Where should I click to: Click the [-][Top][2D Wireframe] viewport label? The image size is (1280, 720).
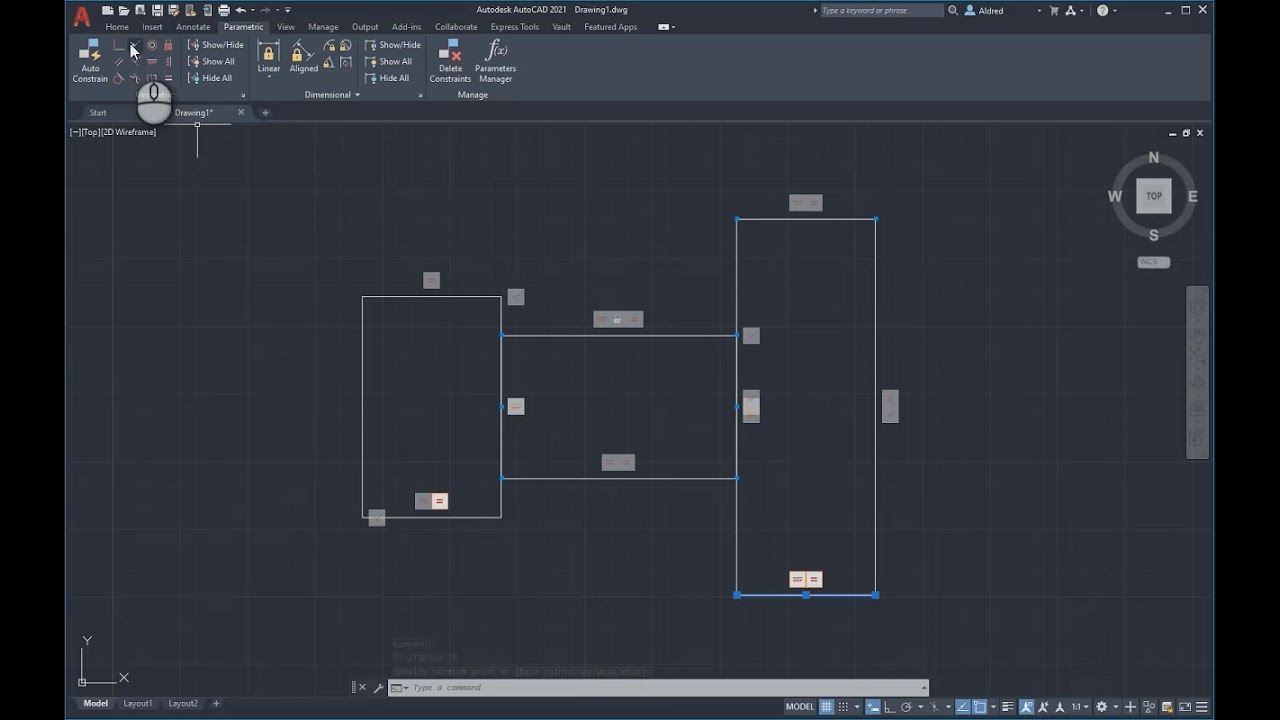pyautogui.click(x=113, y=132)
